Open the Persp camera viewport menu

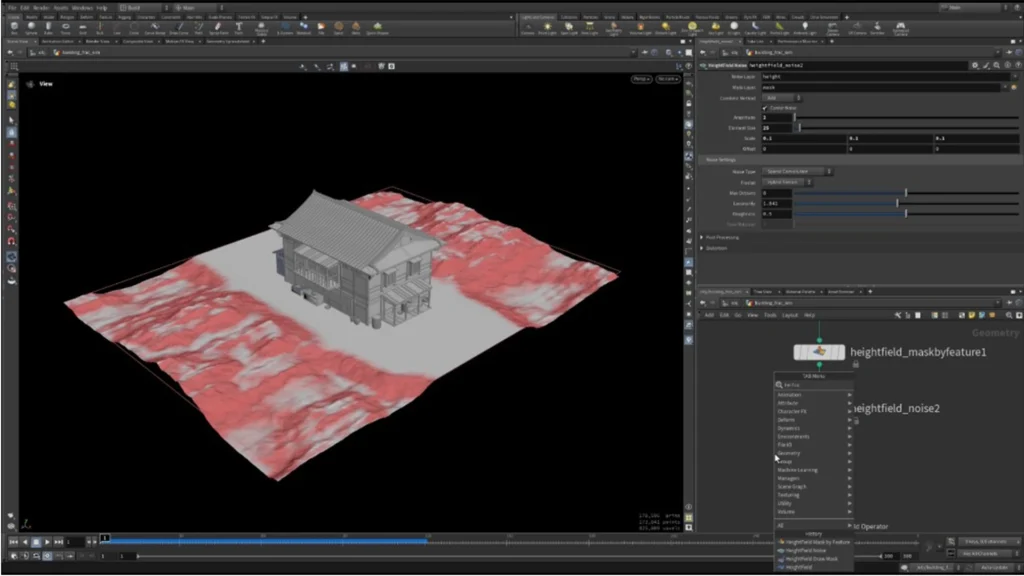[641, 79]
